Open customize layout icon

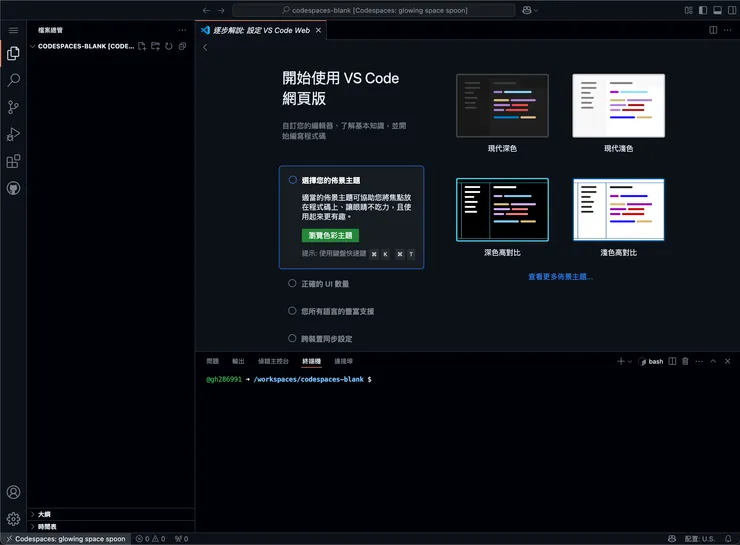[x=689, y=10]
